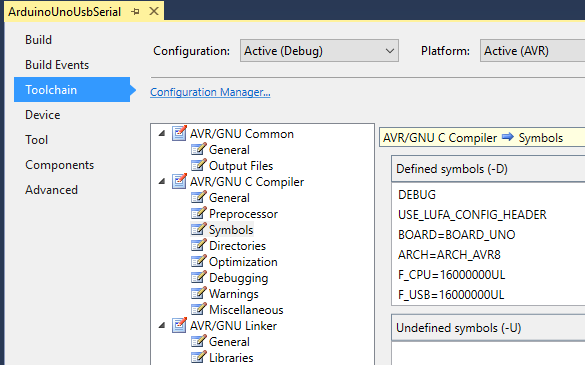Click the Debugging item icon
The height and width of the screenshot is (365, 585).
click(x=198, y=278)
